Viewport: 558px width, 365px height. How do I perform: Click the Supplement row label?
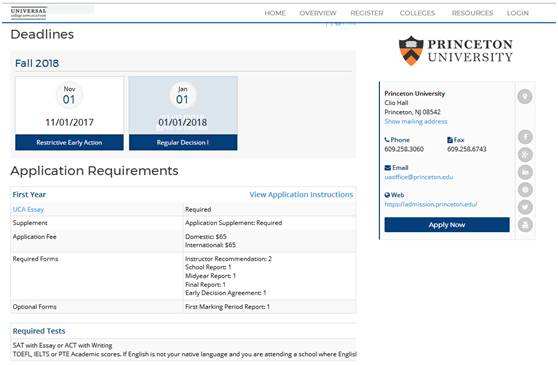coord(30,223)
